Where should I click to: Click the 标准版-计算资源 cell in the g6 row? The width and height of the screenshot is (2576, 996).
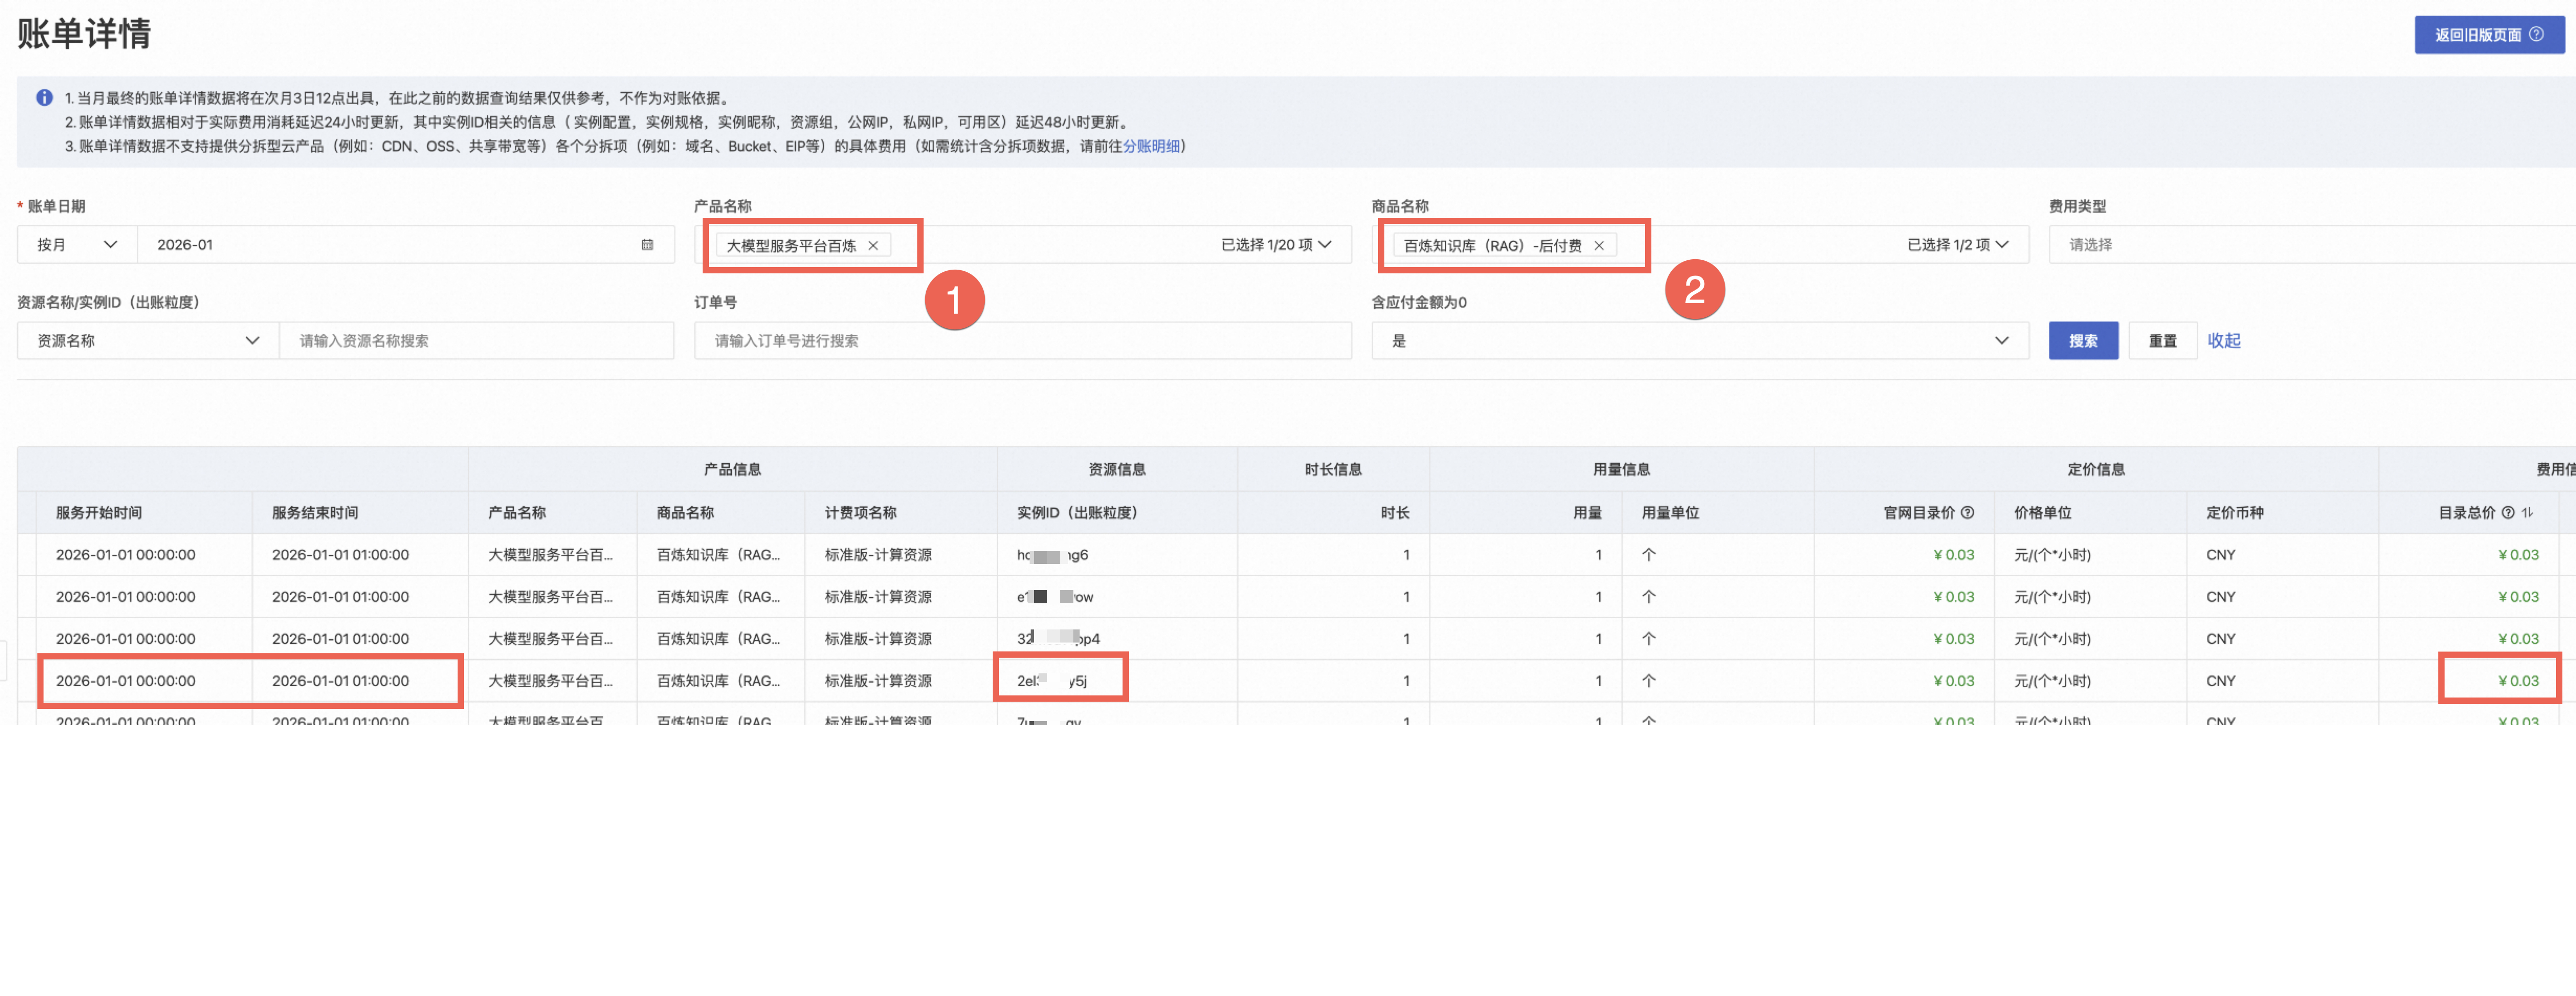[x=878, y=555]
